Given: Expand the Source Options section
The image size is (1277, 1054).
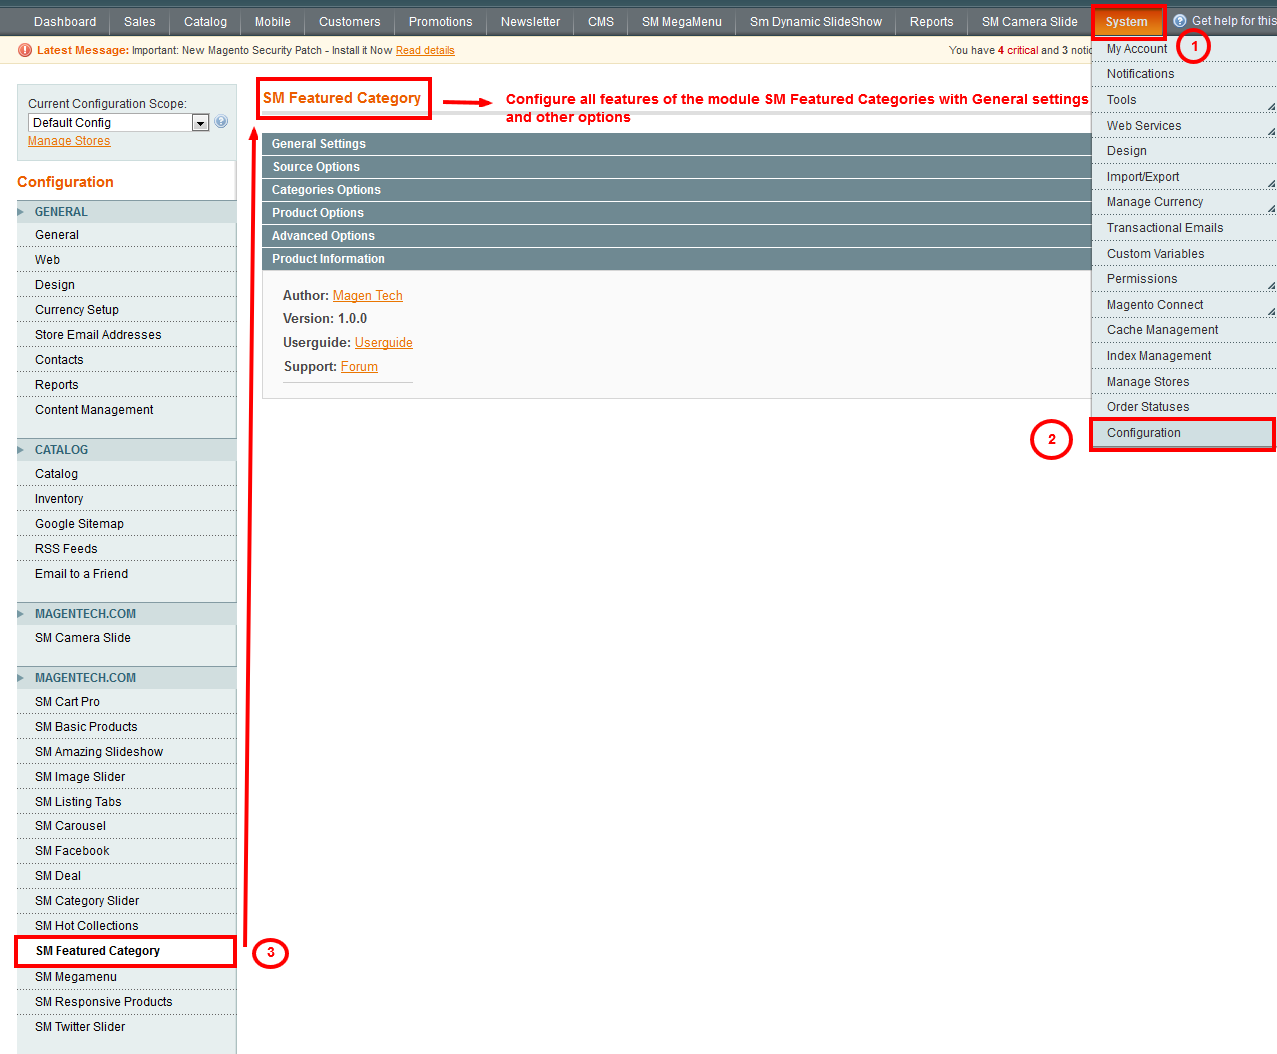Looking at the screenshot, I should click(316, 167).
